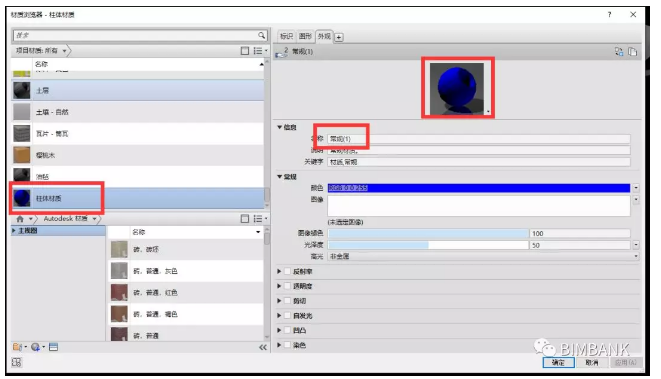The width and height of the screenshot is (661, 379).
Task: Enable the 反射率 checkbox
Action: tap(288, 271)
